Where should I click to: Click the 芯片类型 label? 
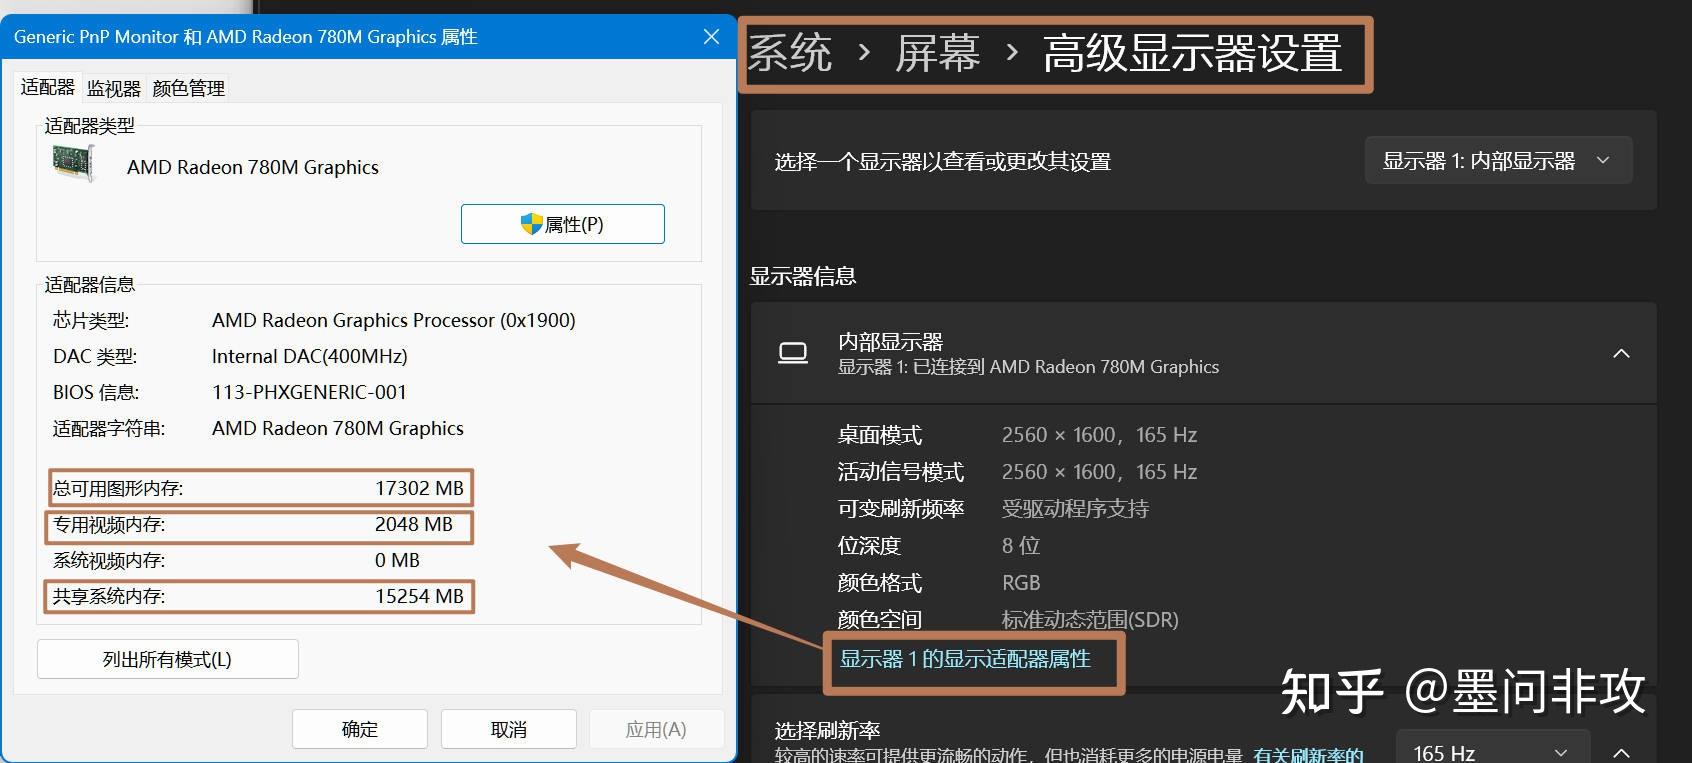coord(91,320)
